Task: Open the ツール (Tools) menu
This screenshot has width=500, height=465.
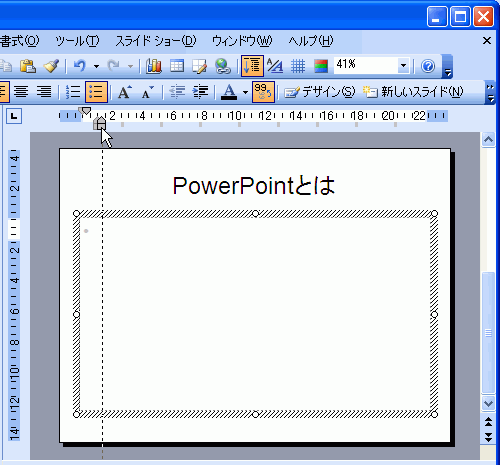Action: (x=77, y=41)
